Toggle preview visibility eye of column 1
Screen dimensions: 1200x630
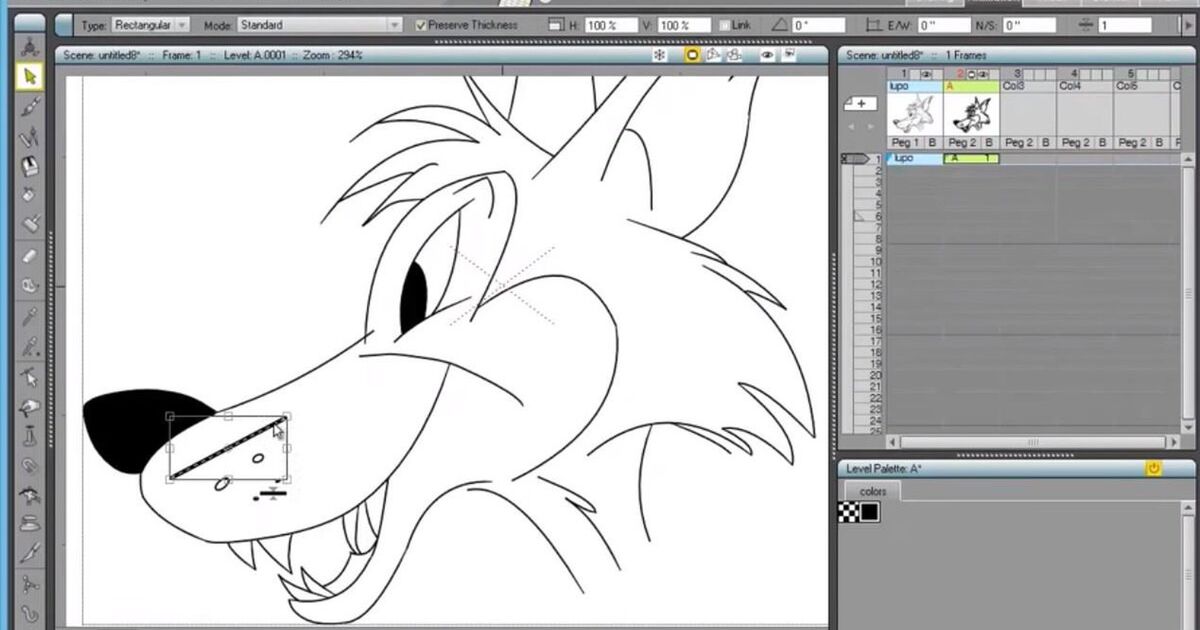(925, 74)
